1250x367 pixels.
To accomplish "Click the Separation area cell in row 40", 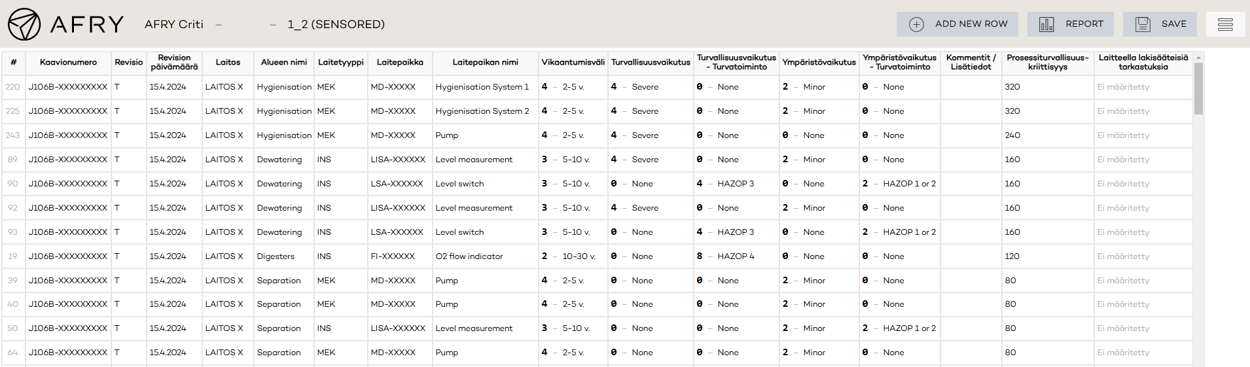I will tap(284, 304).
